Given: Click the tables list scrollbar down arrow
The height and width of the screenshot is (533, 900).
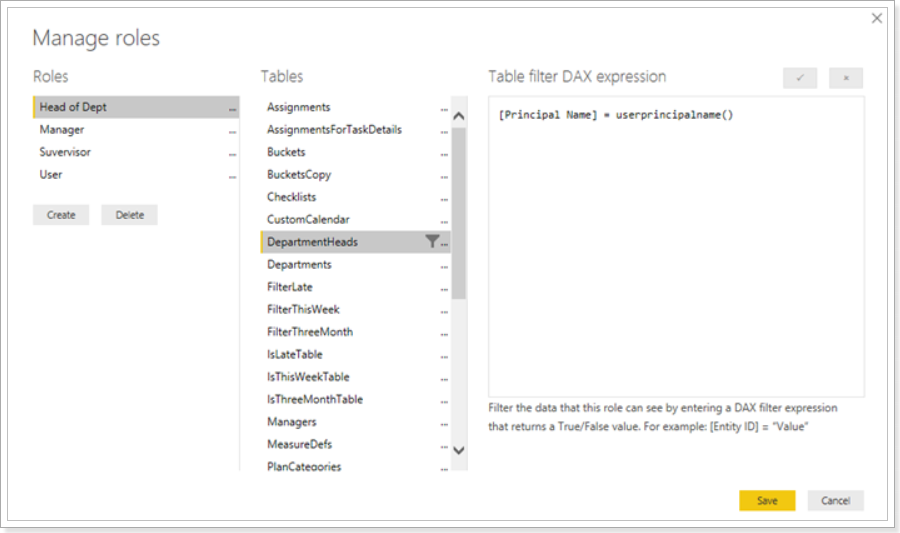Looking at the screenshot, I should (459, 450).
